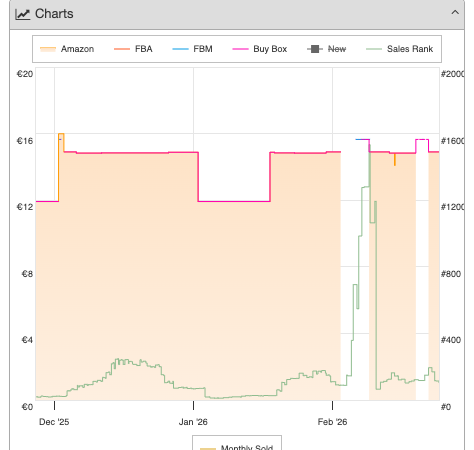Screen dimensions: 474x450
Task: Click the Dec '25 axis label
Action: coord(54,422)
